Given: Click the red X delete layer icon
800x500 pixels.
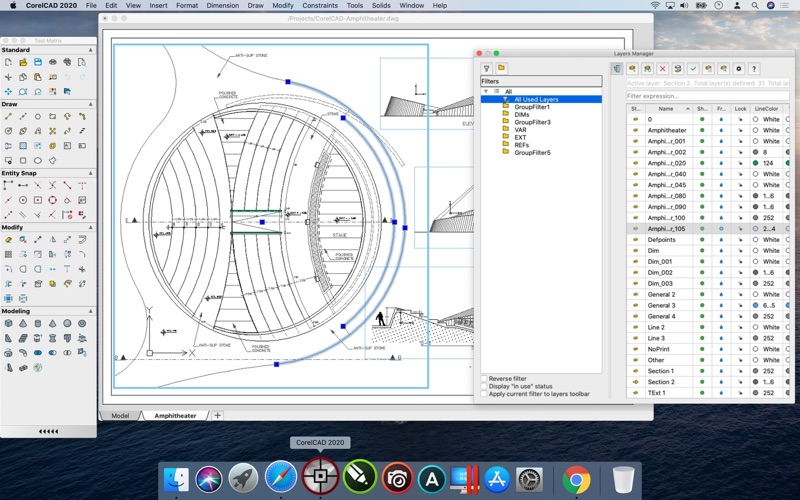Looking at the screenshot, I should [x=662, y=68].
